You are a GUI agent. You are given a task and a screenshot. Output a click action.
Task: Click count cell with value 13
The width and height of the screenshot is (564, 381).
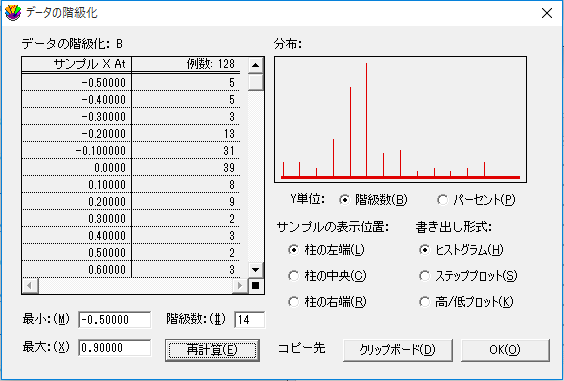click(186, 133)
